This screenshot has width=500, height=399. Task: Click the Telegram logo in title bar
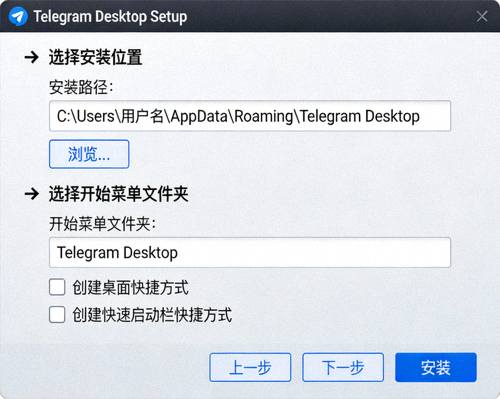pyautogui.click(x=18, y=16)
